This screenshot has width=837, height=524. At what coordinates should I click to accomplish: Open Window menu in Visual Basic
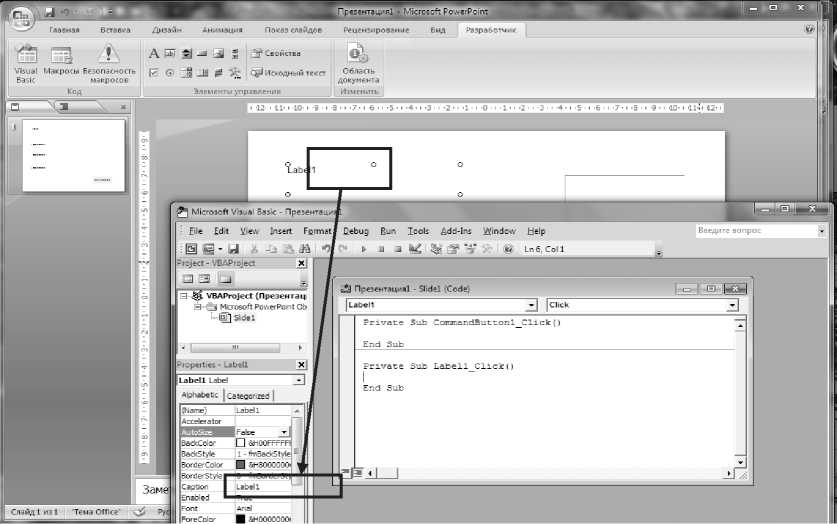pos(499,231)
